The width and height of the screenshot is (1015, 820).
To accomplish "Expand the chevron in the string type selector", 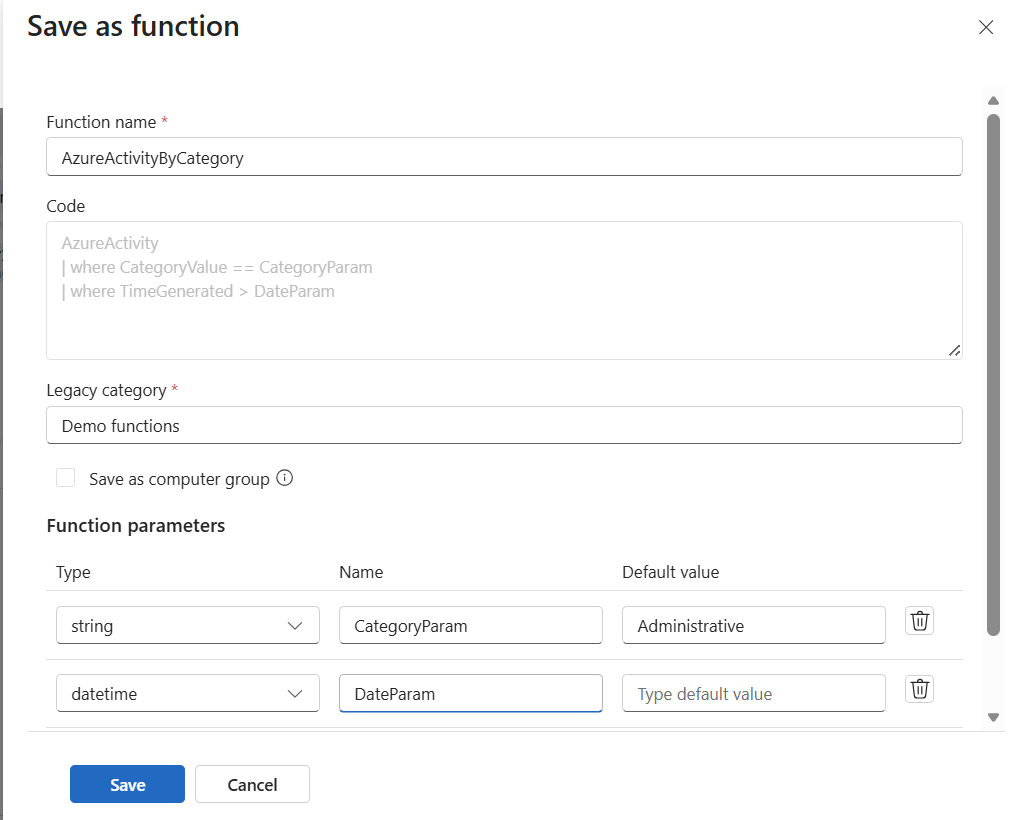I will click(x=295, y=626).
